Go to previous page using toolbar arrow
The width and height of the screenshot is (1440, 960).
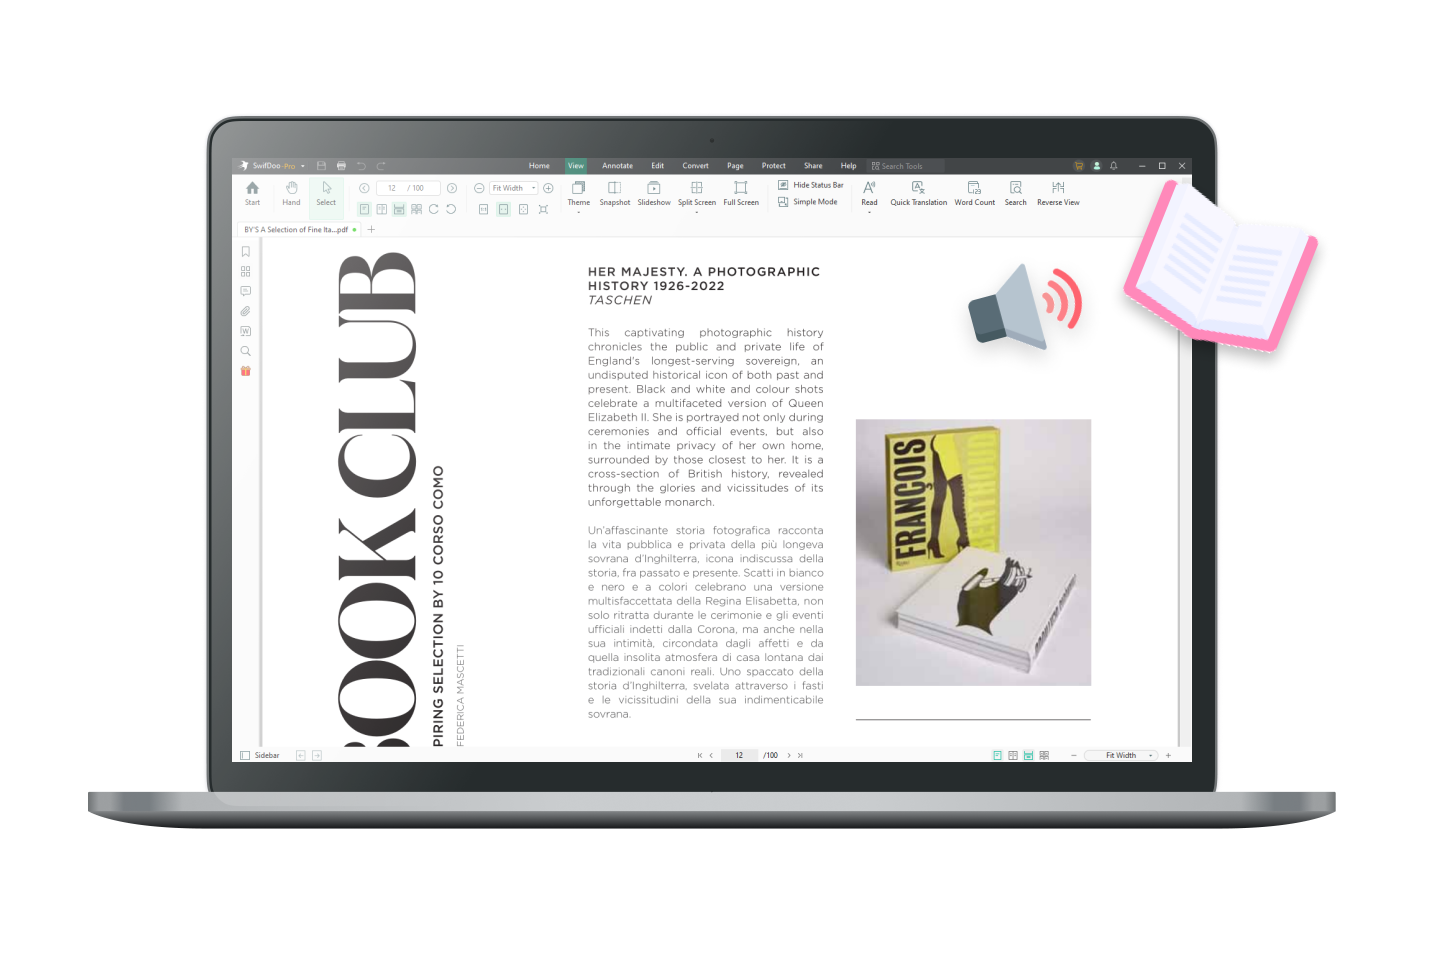click(364, 188)
